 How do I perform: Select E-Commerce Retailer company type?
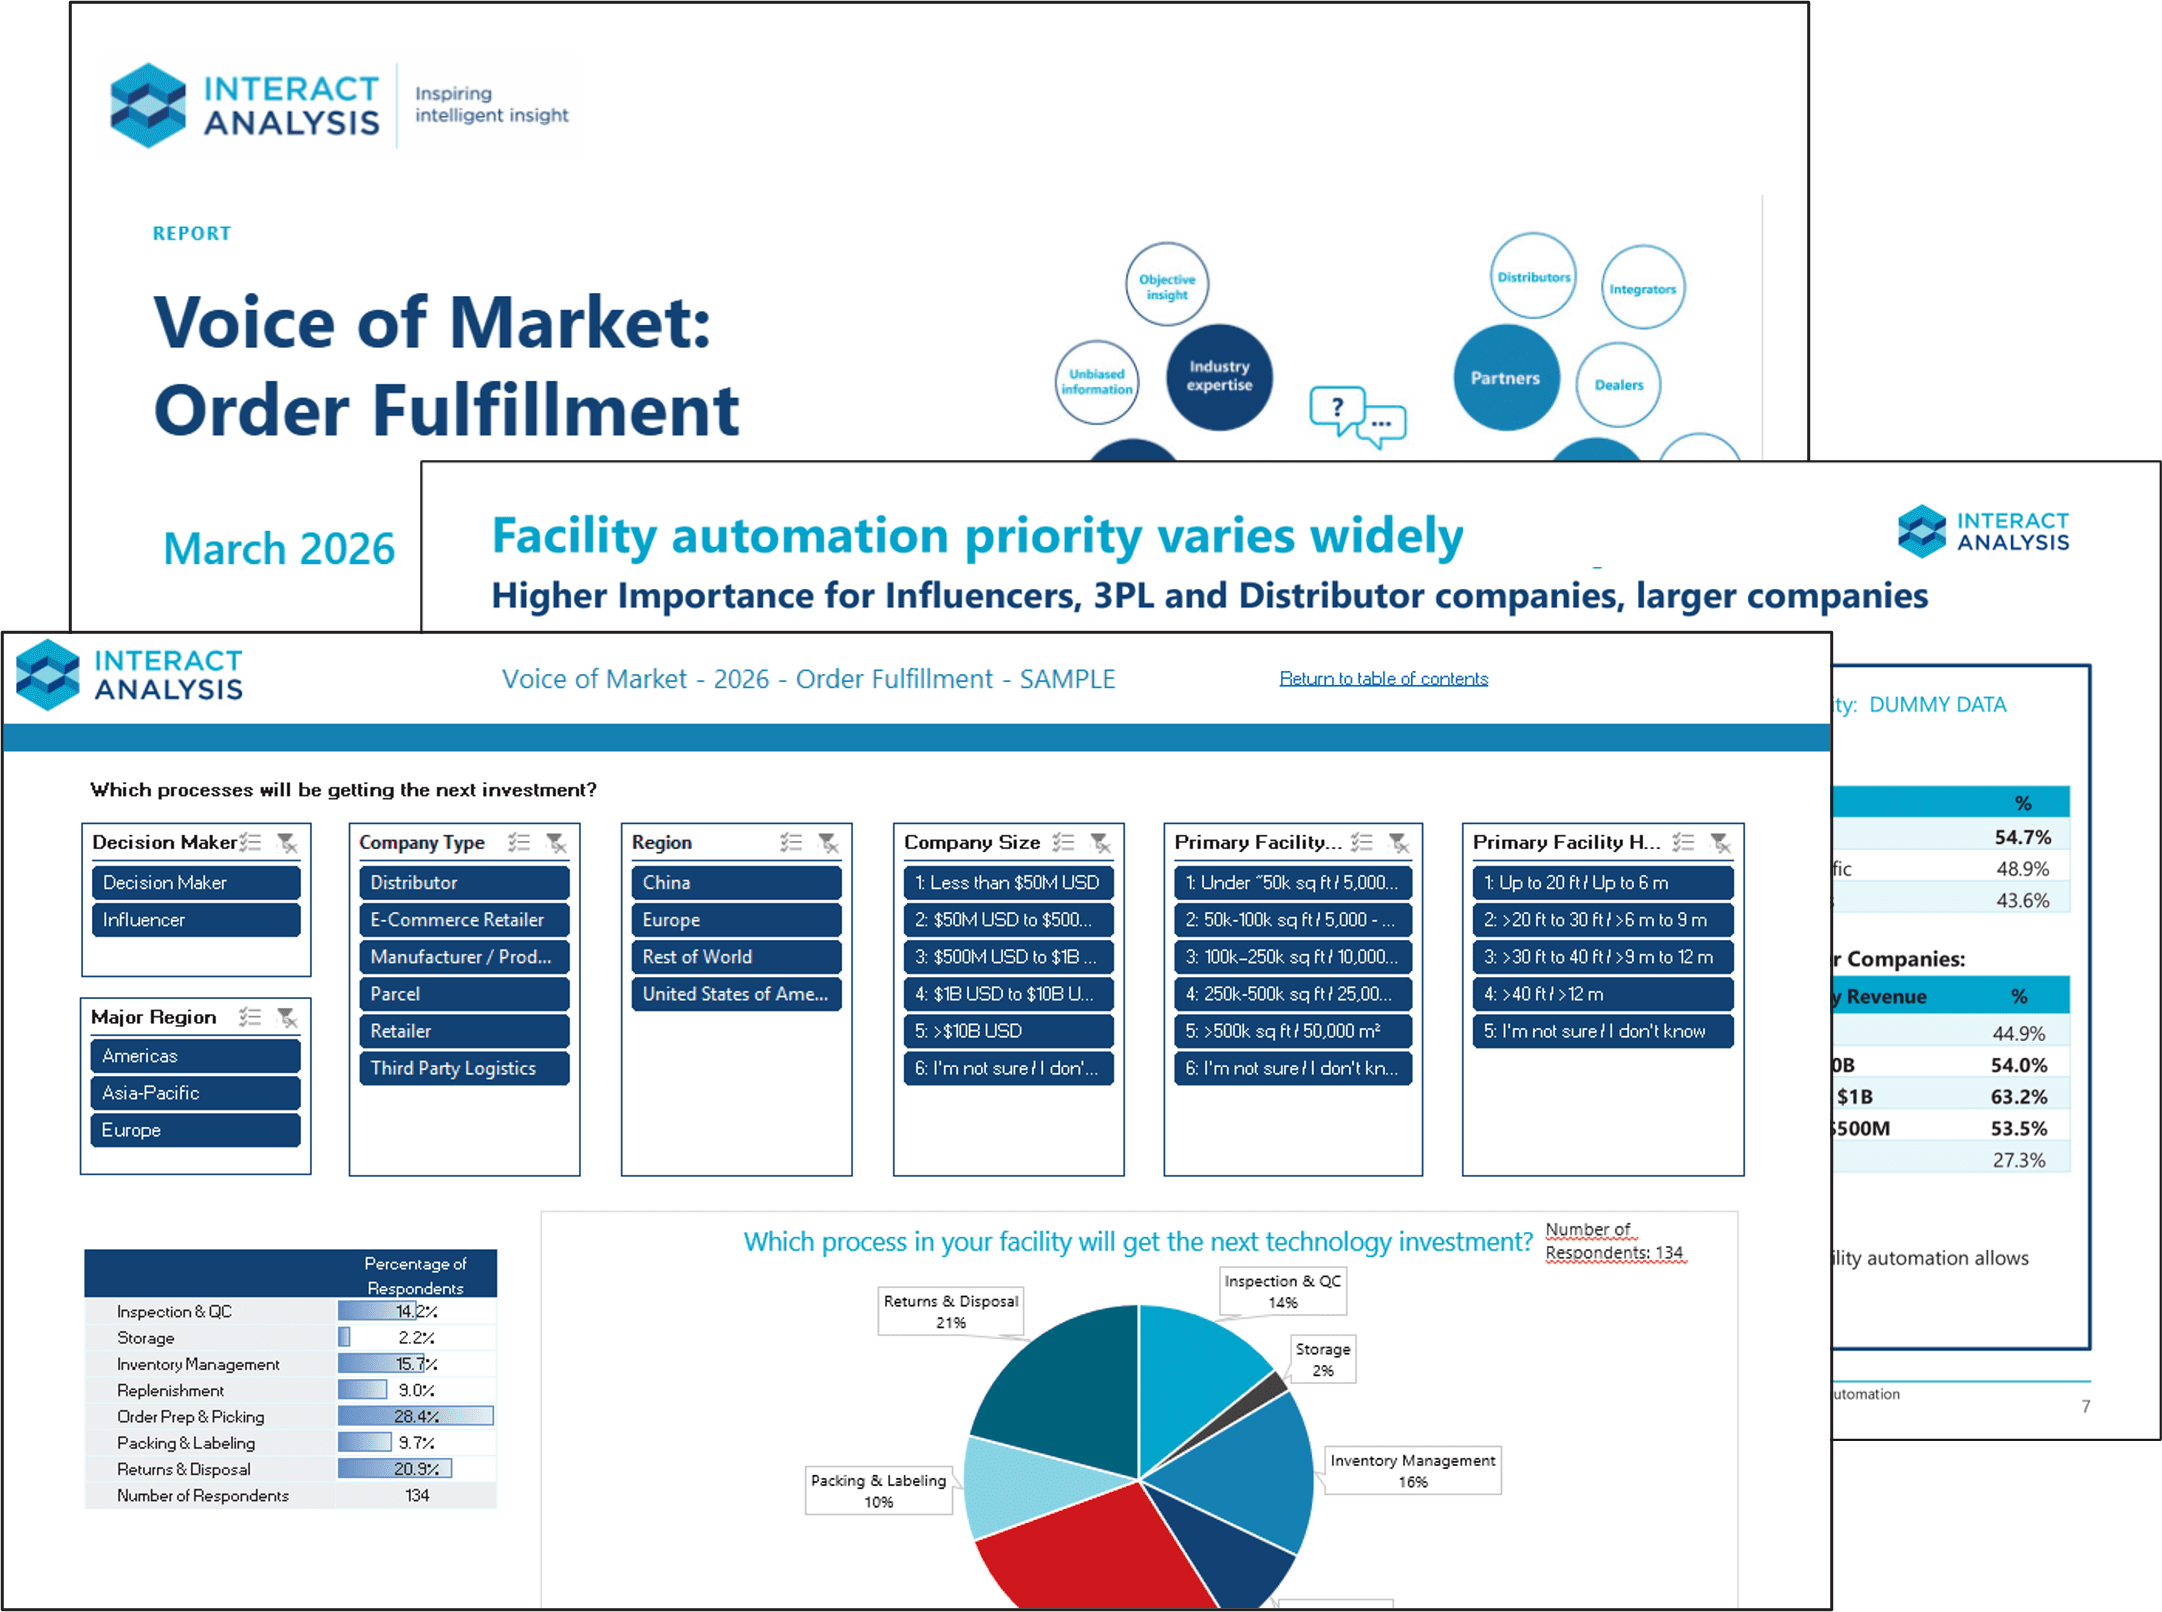[x=464, y=920]
